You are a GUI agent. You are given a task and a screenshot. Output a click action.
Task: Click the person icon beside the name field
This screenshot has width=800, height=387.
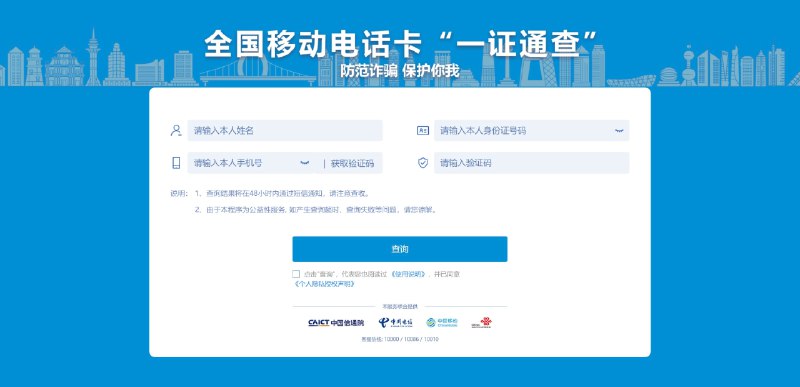click(176, 131)
